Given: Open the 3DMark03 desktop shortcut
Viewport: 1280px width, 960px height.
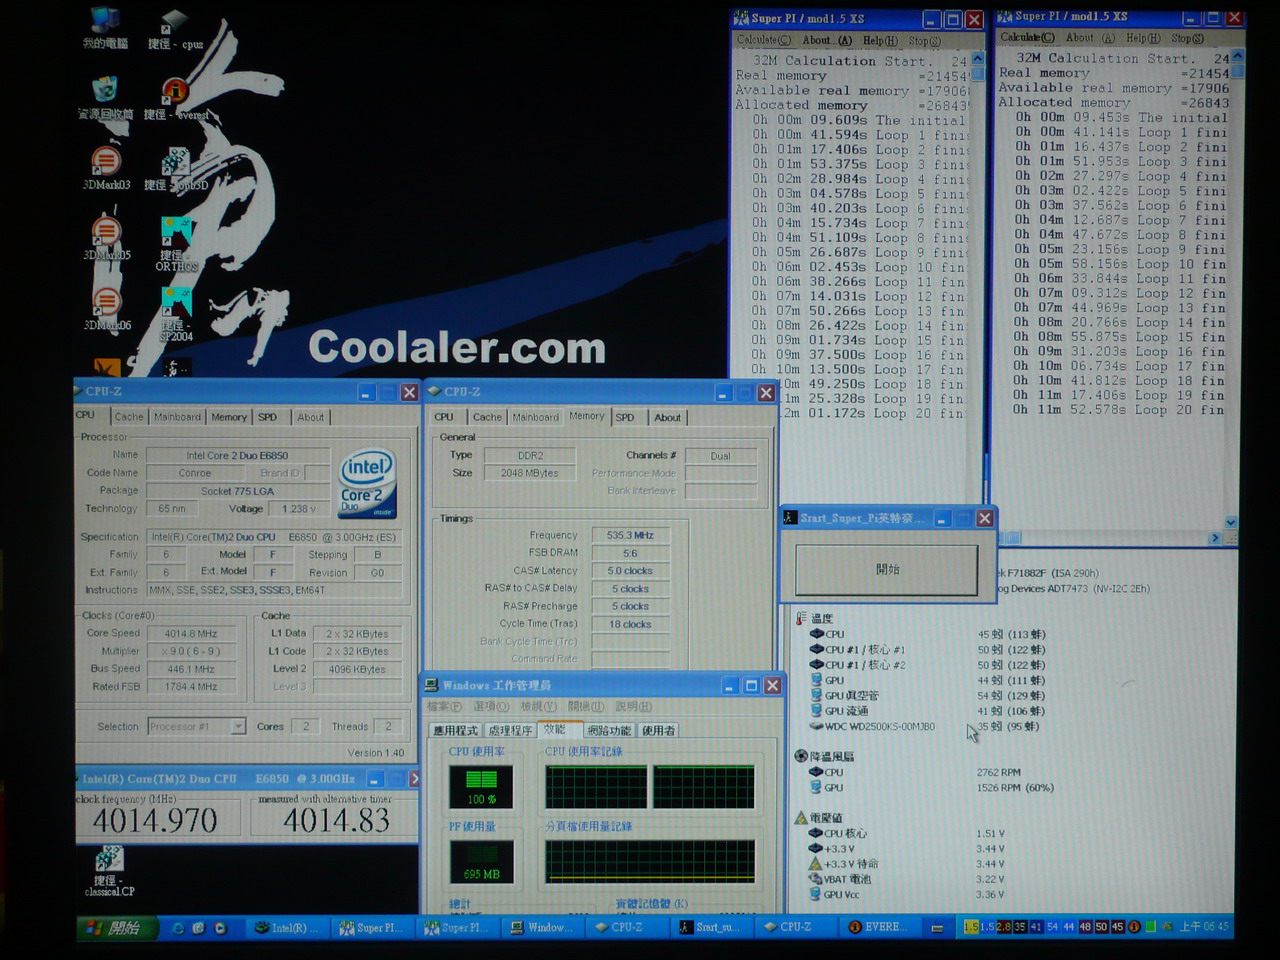Looking at the screenshot, I should point(106,167).
